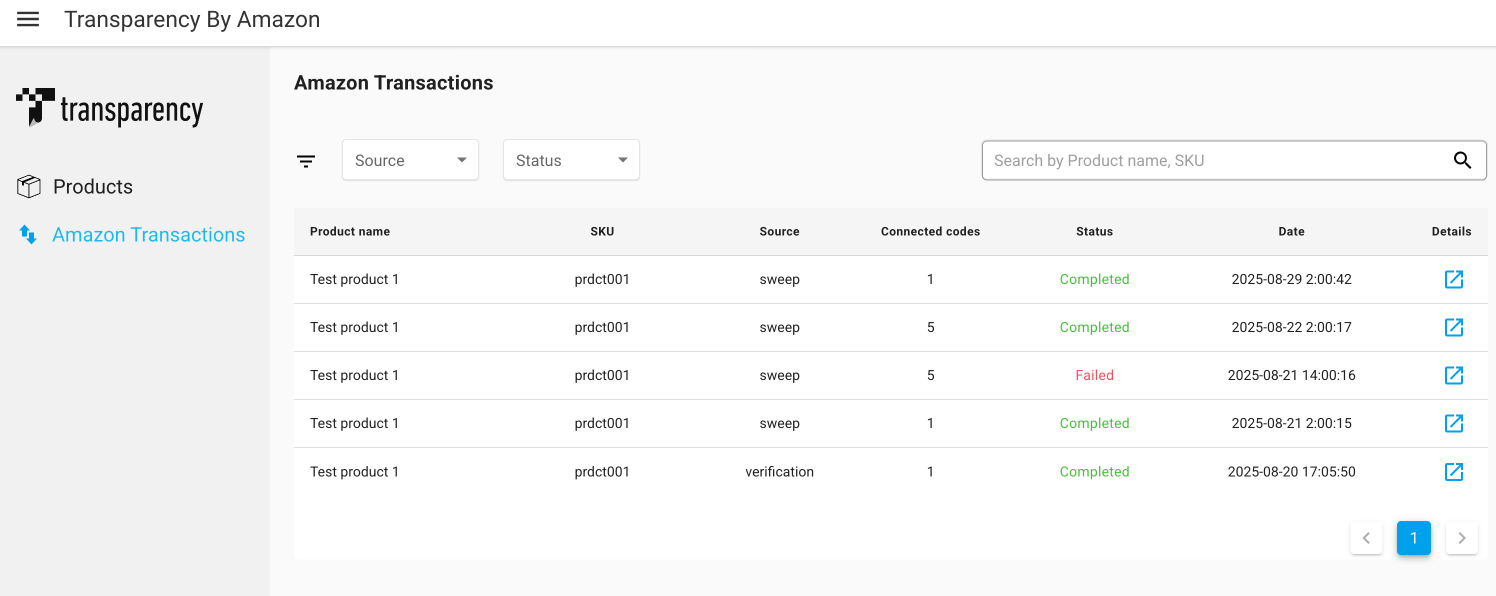The height and width of the screenshot is (596, 1496).
Task: Open details for 2025-08-29 2:00:42 transaction
Action: point(1454,279)
